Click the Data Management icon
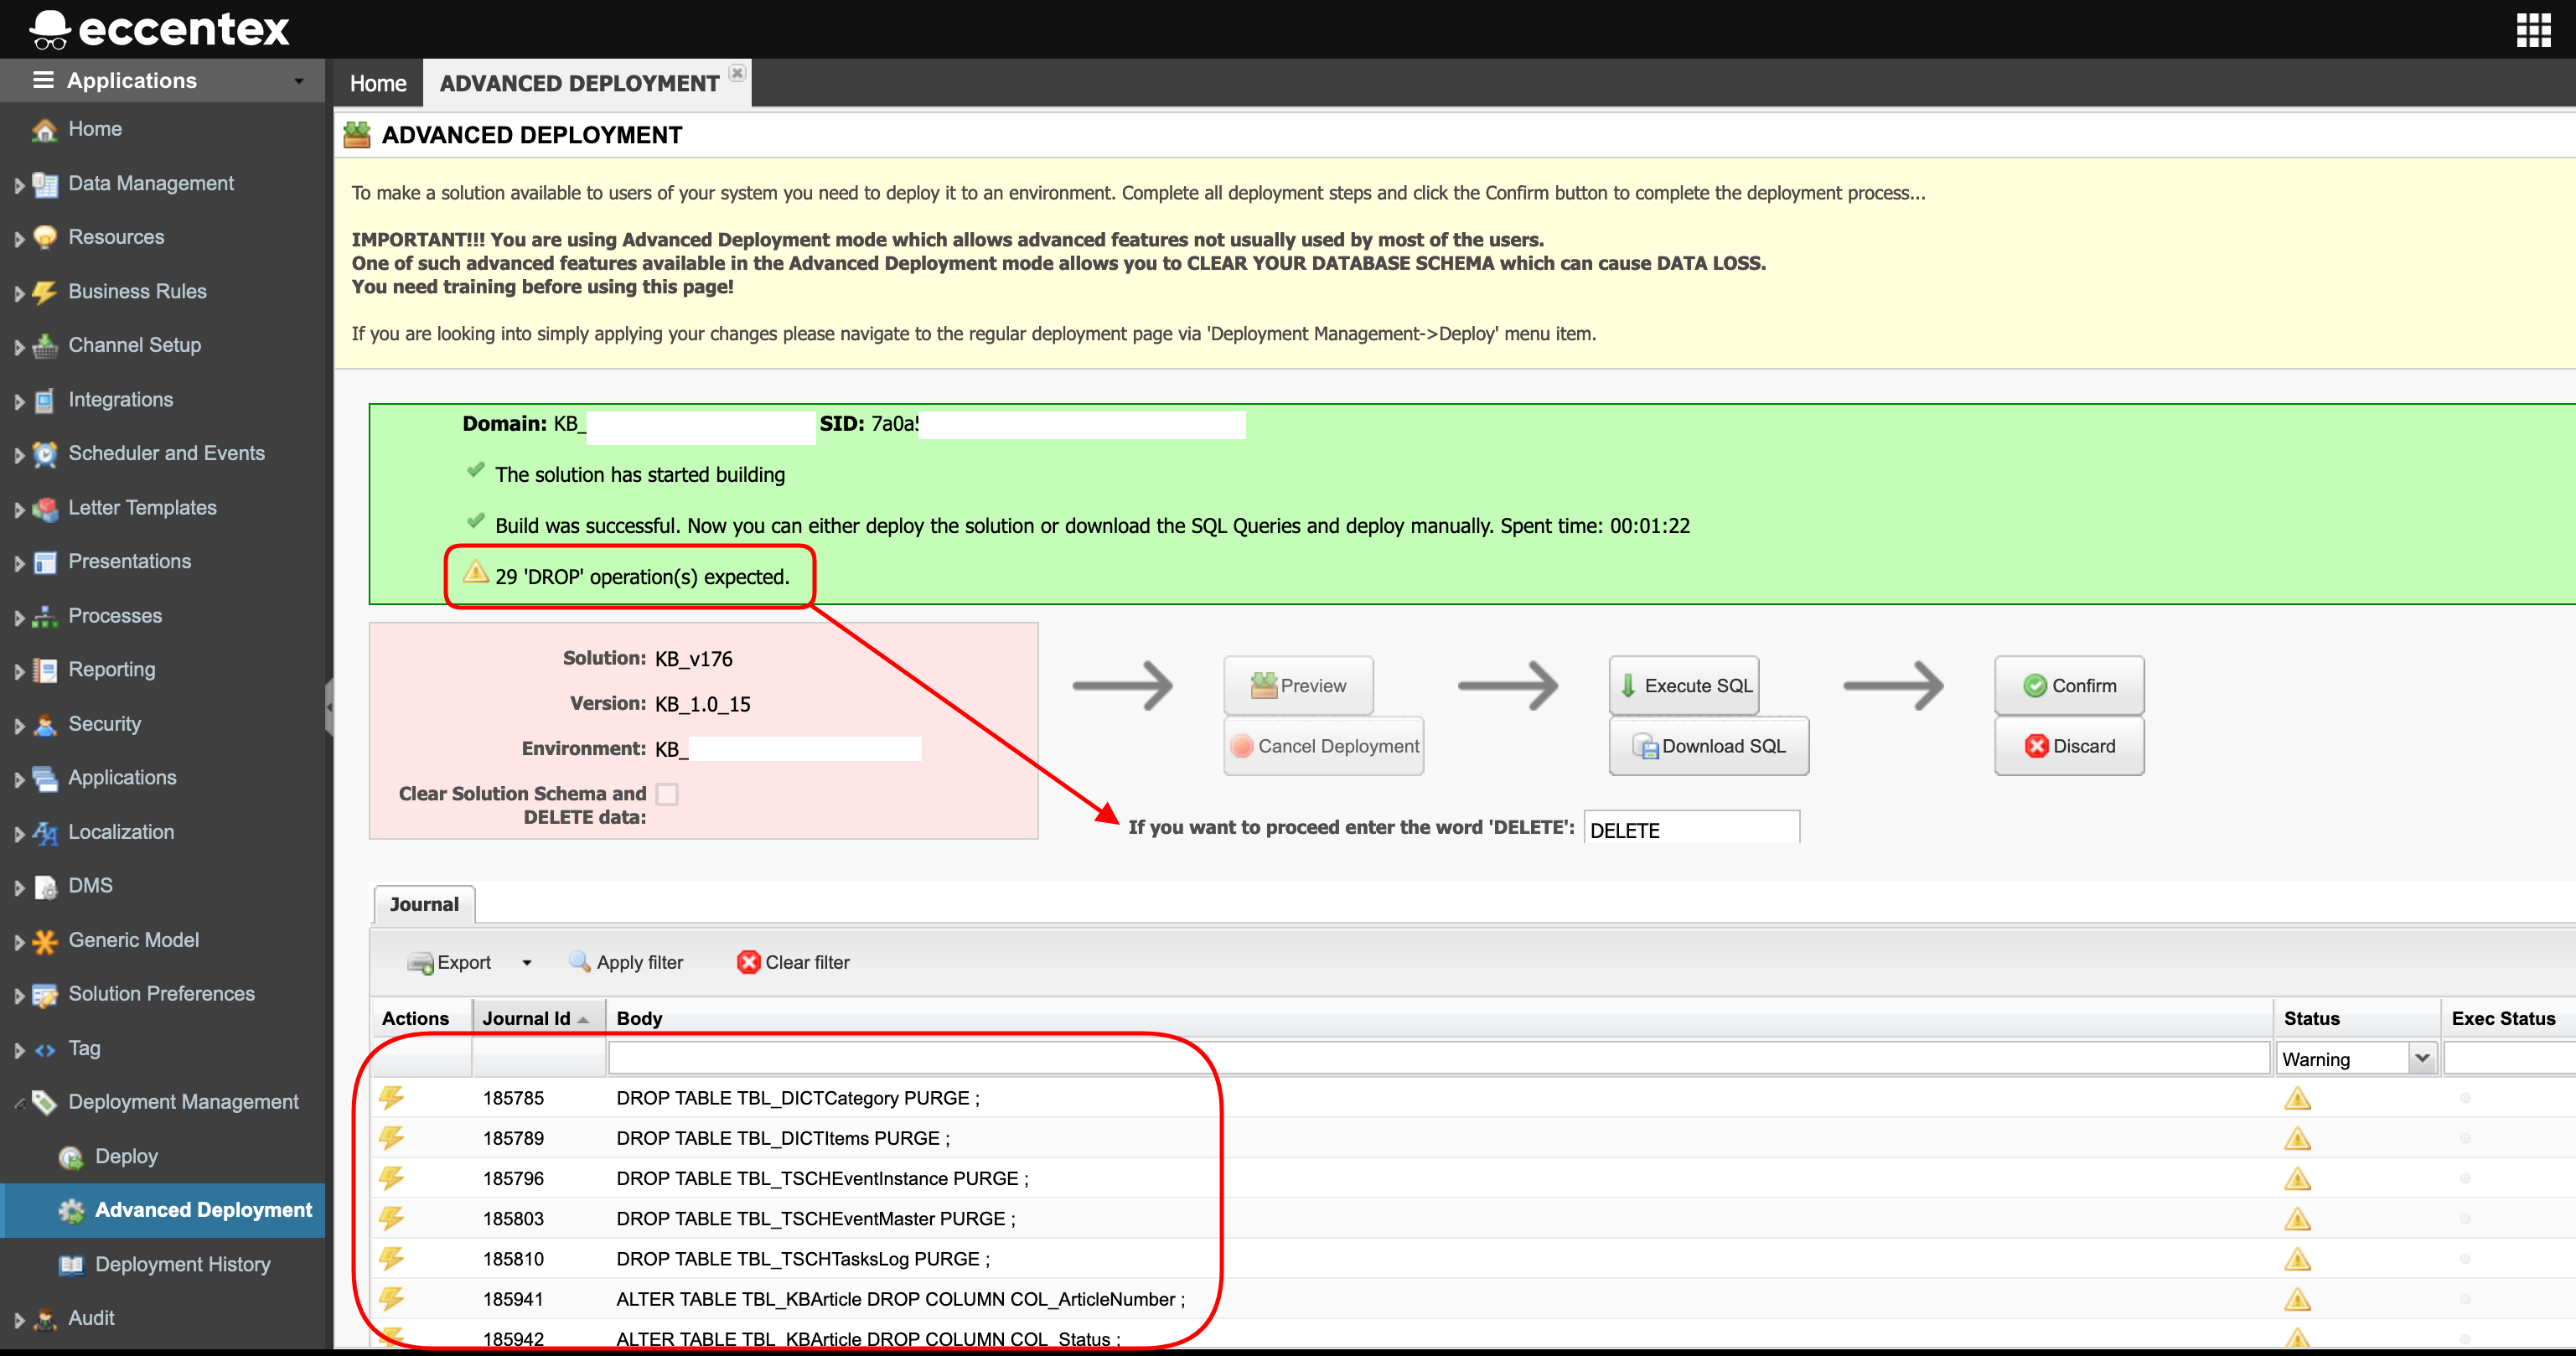 (44, 184)
